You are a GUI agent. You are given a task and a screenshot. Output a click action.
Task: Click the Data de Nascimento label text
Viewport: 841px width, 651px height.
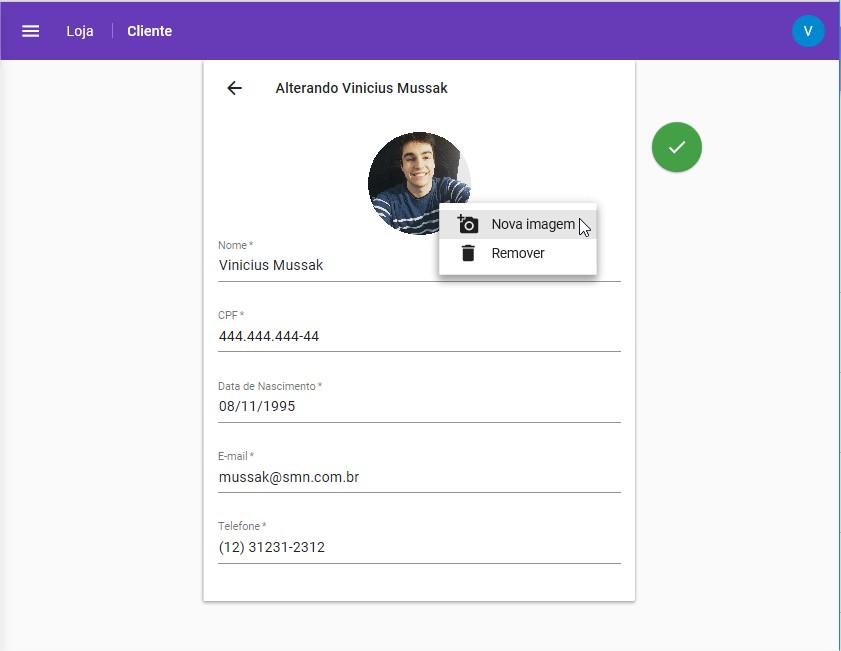pyautogui.click(x=267, y=386)
